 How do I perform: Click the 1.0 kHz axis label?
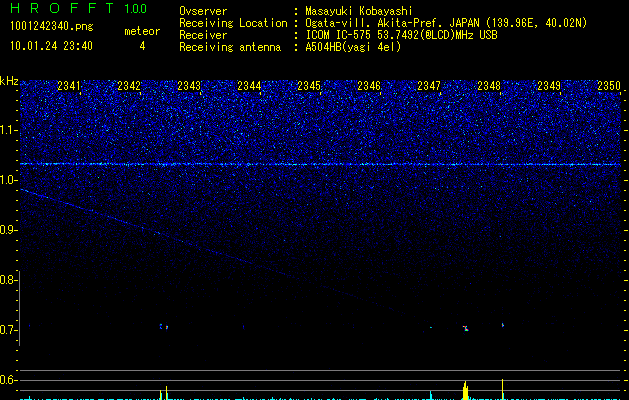tap(9, 180)
